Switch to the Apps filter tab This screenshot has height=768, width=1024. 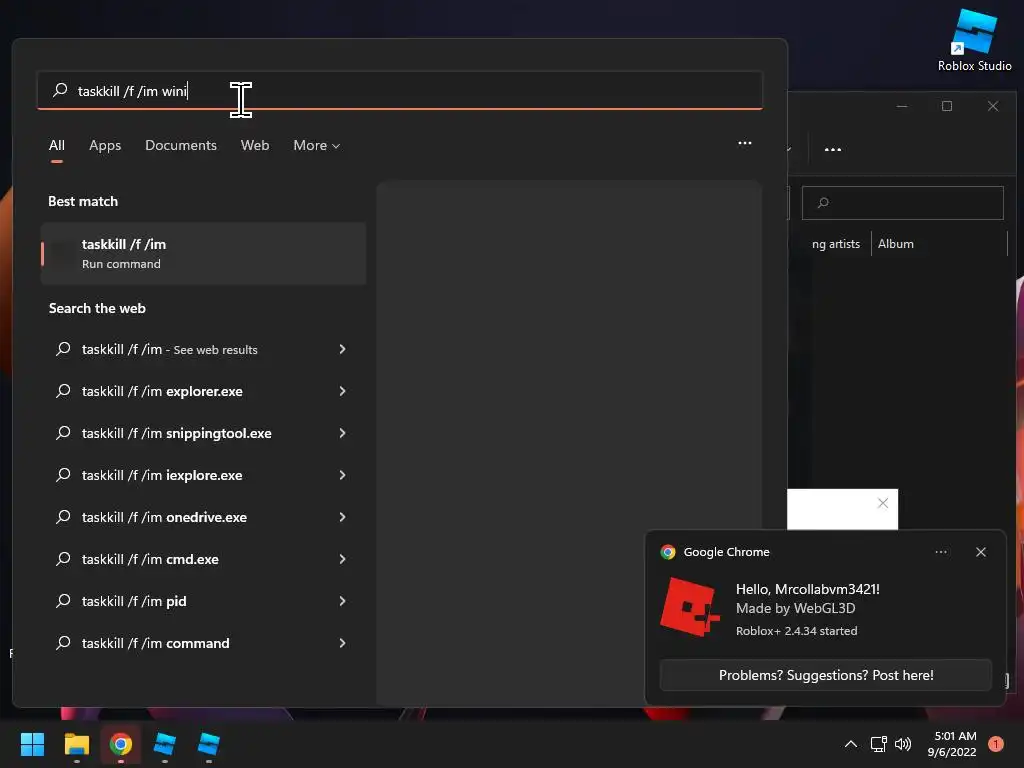[105, 146]
